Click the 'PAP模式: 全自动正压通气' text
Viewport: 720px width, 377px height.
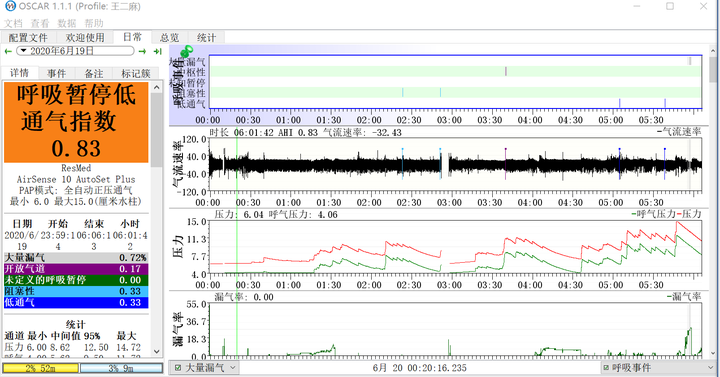point(76,190)
